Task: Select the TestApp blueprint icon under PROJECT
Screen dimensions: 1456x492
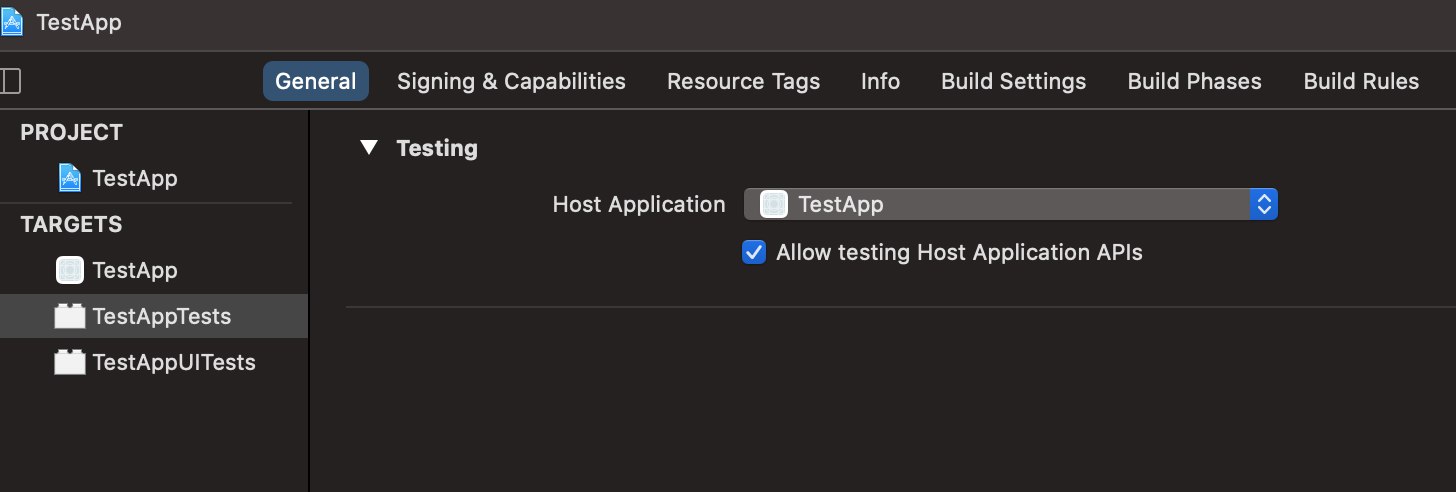Action: coord(69,178)
